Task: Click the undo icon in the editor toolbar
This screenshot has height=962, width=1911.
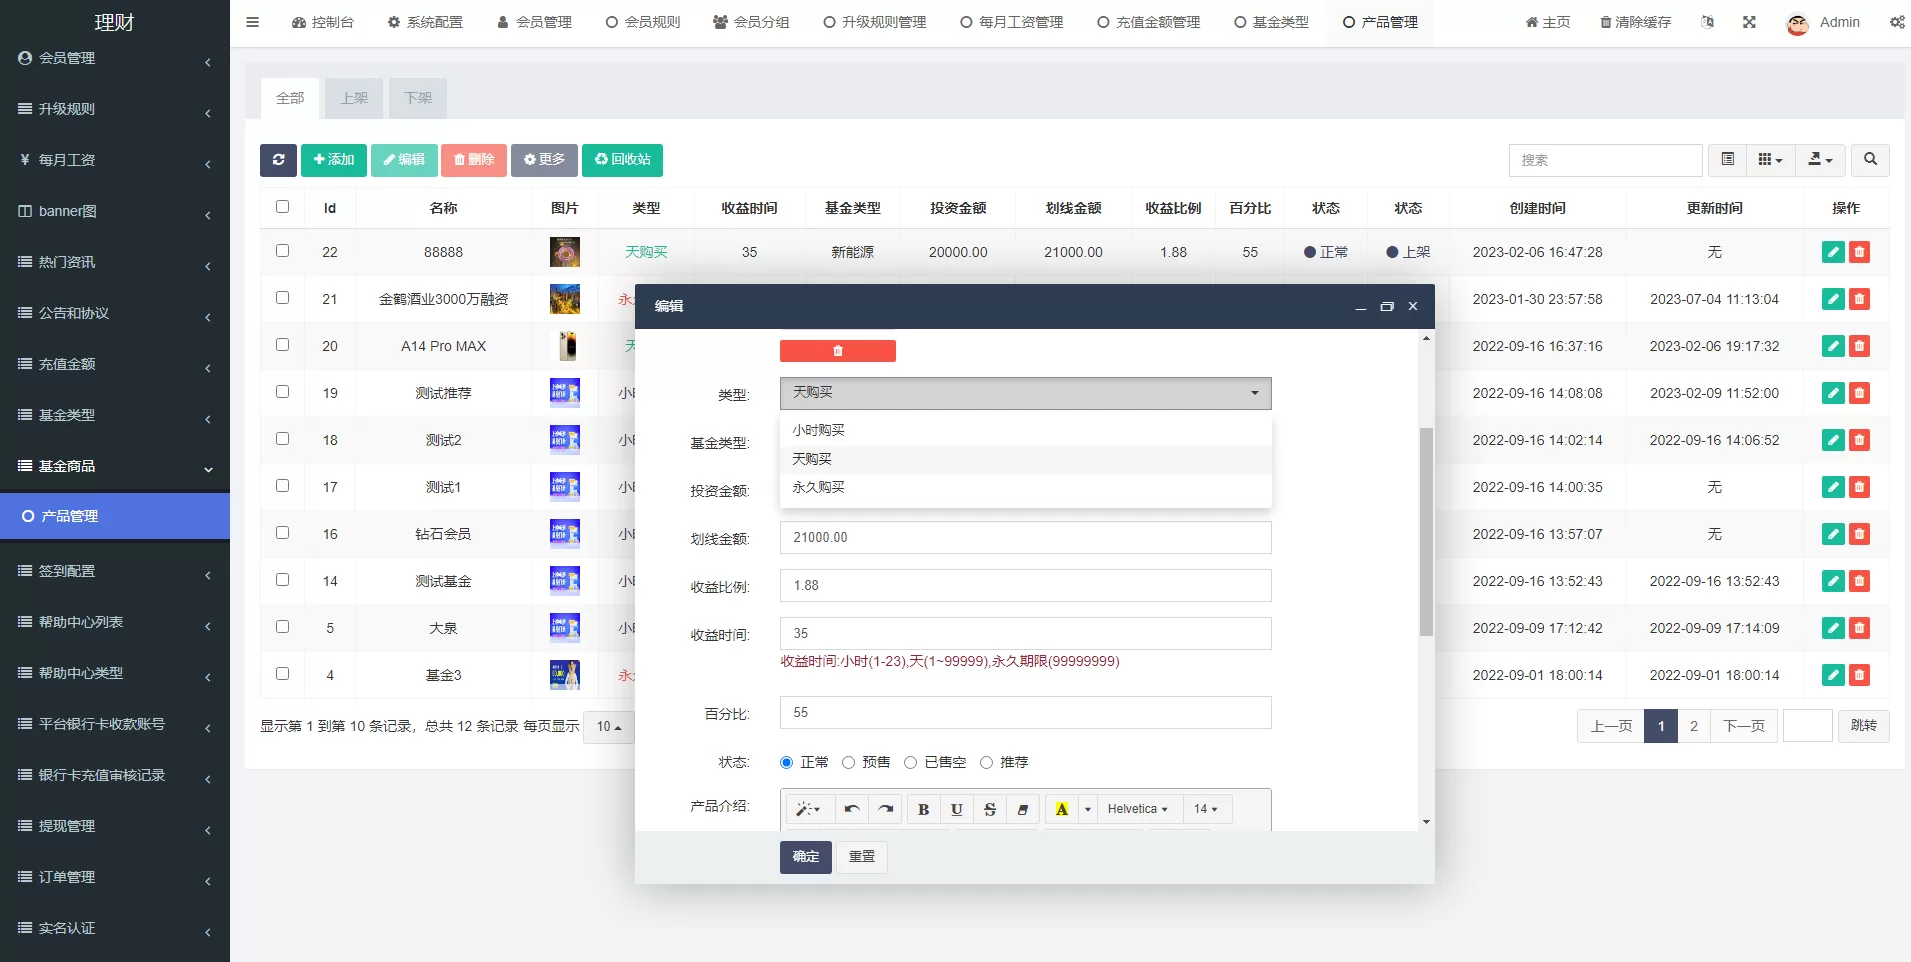Action: pos(851,809)
